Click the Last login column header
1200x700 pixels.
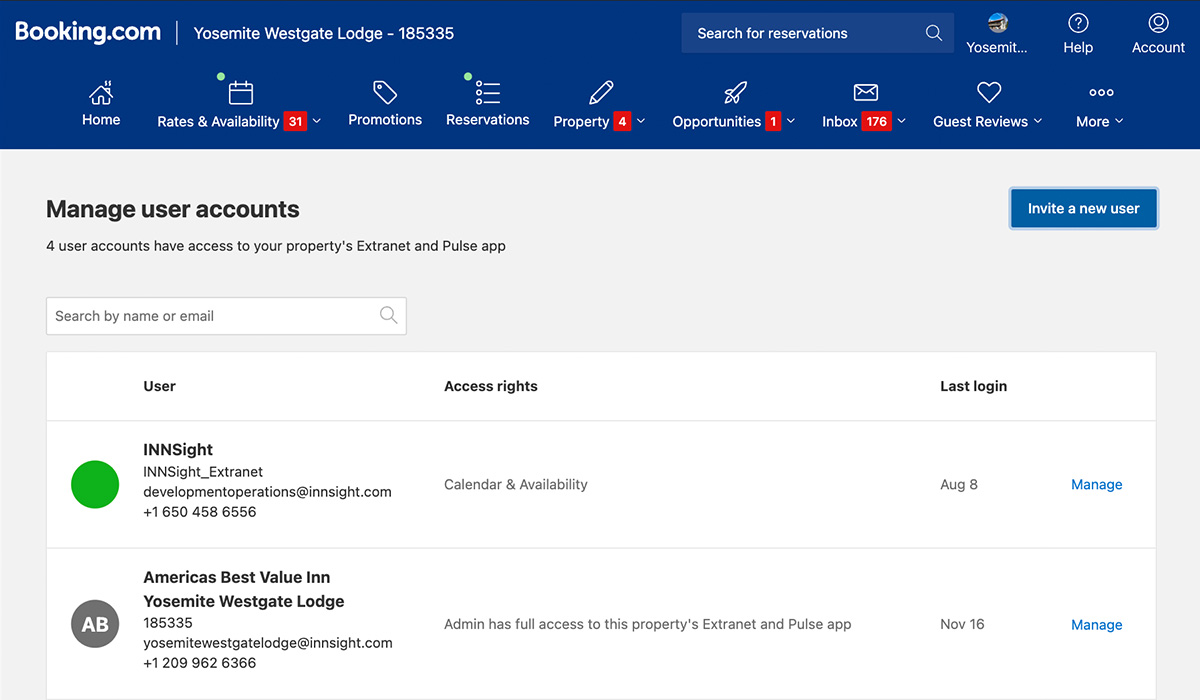[x=974, y=386]
